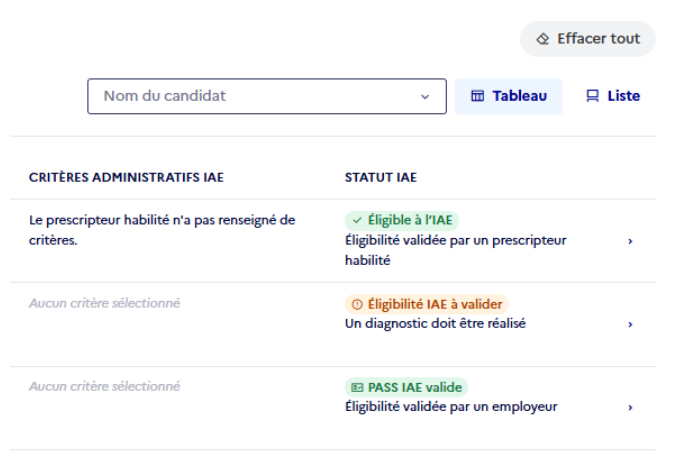Screen dimensions: 676x473
Task: Click the PASS IAE valide badge
Action: tap(406, 387)
